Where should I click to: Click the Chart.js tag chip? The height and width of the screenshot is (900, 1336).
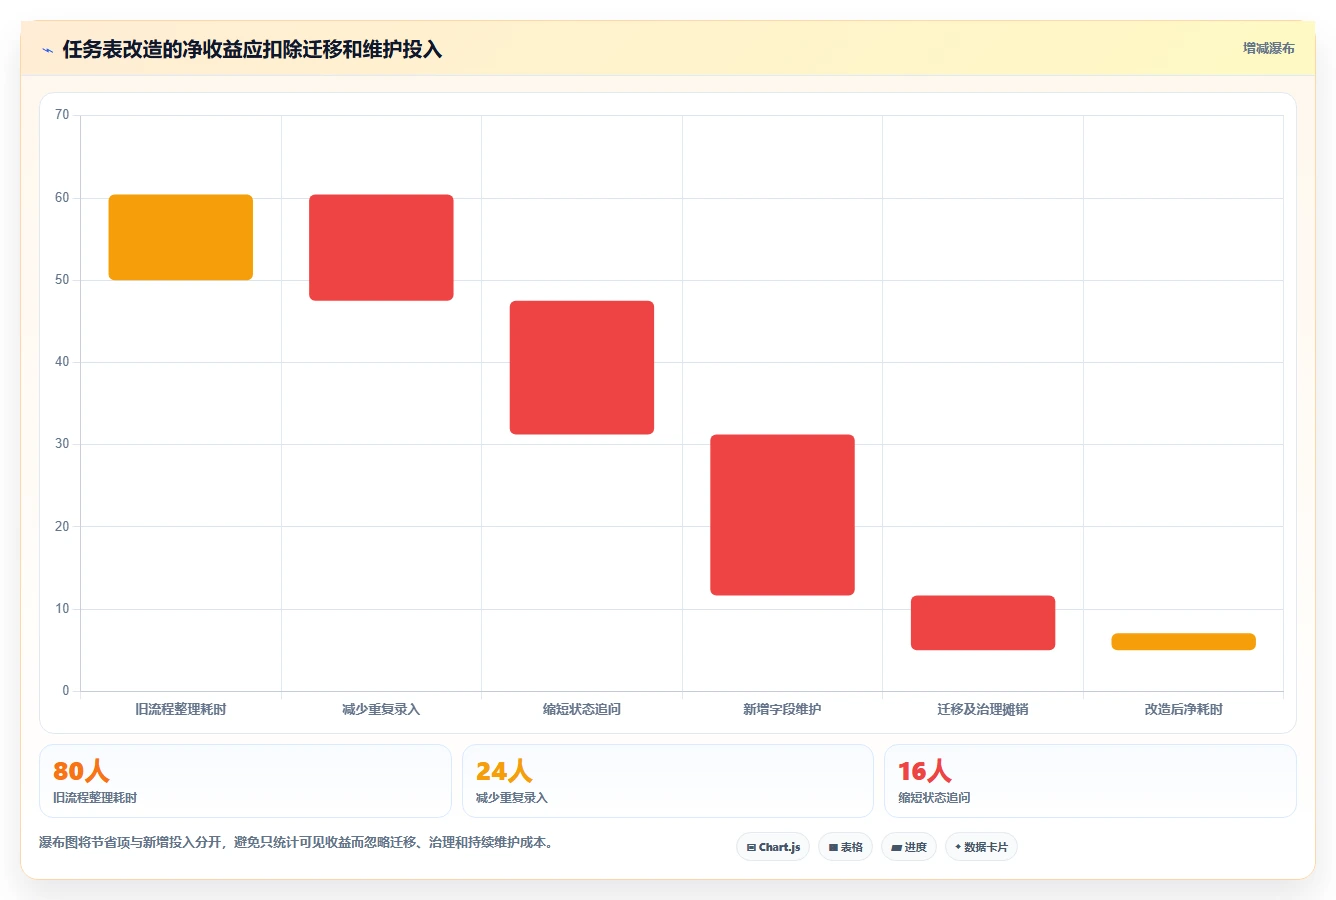(773, 847)
